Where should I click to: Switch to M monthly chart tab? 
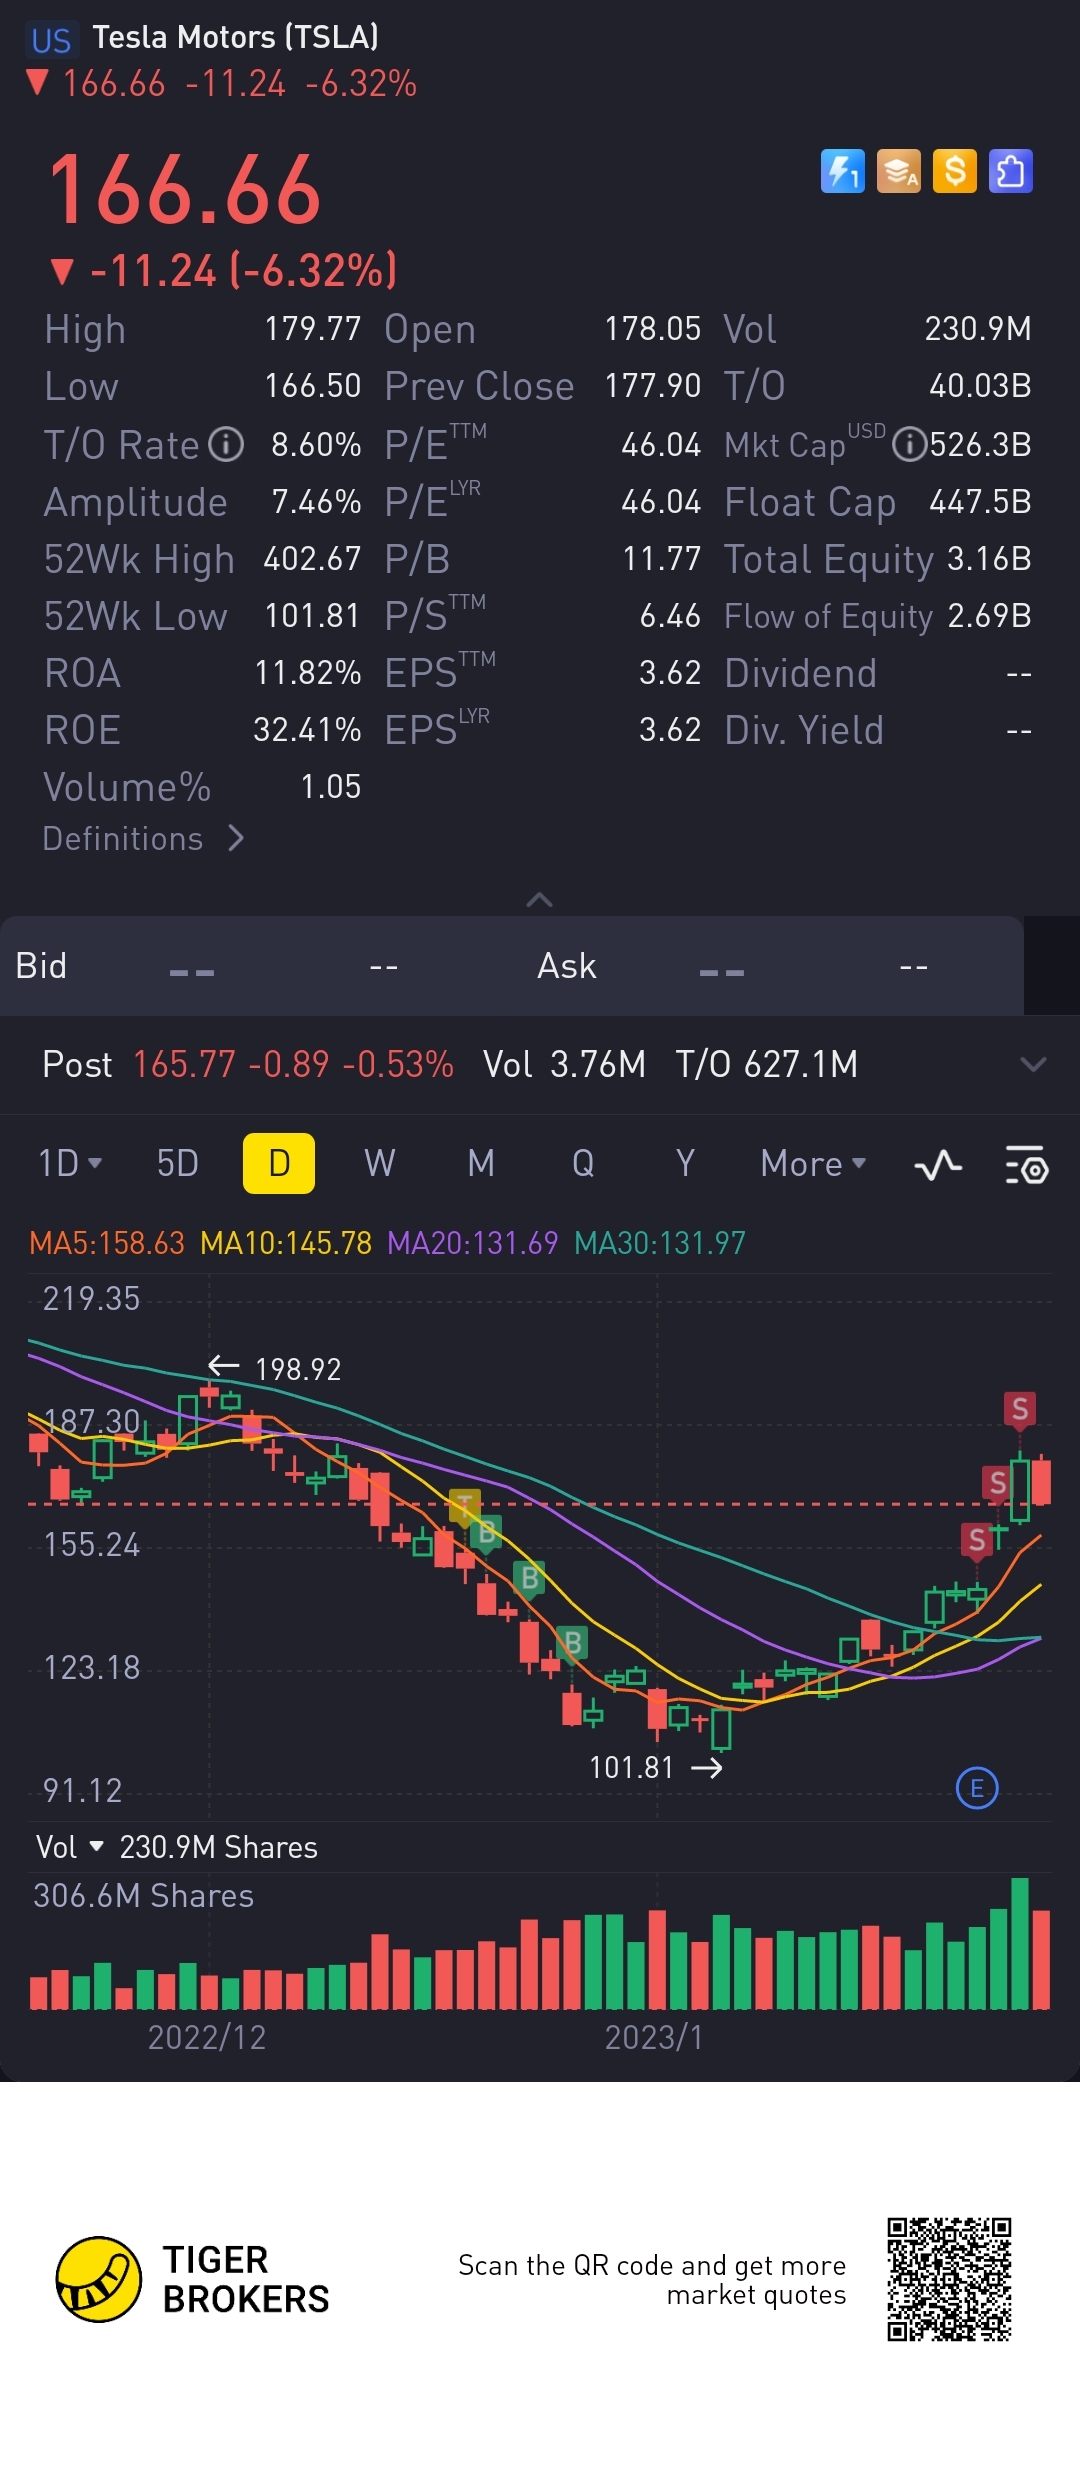tap(481, 1163)
